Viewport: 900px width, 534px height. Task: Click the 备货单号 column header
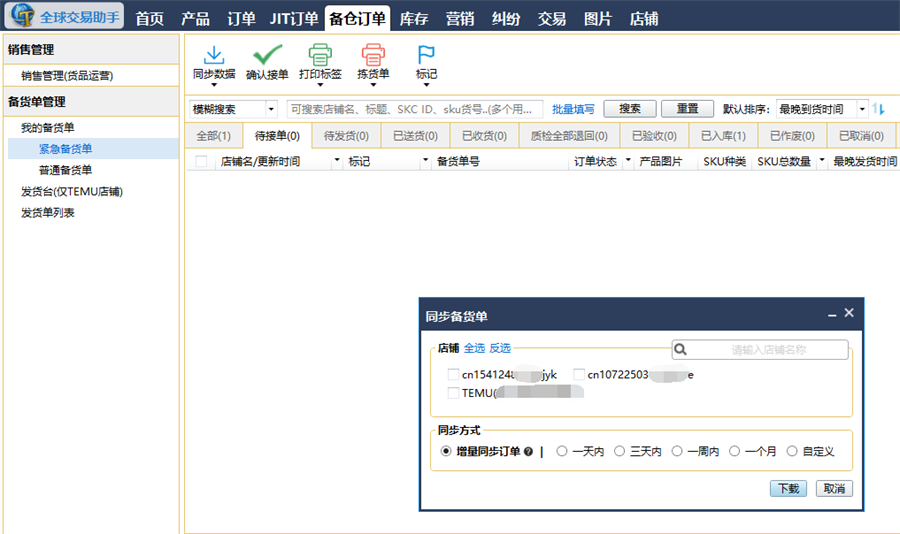tap(458, 161)
